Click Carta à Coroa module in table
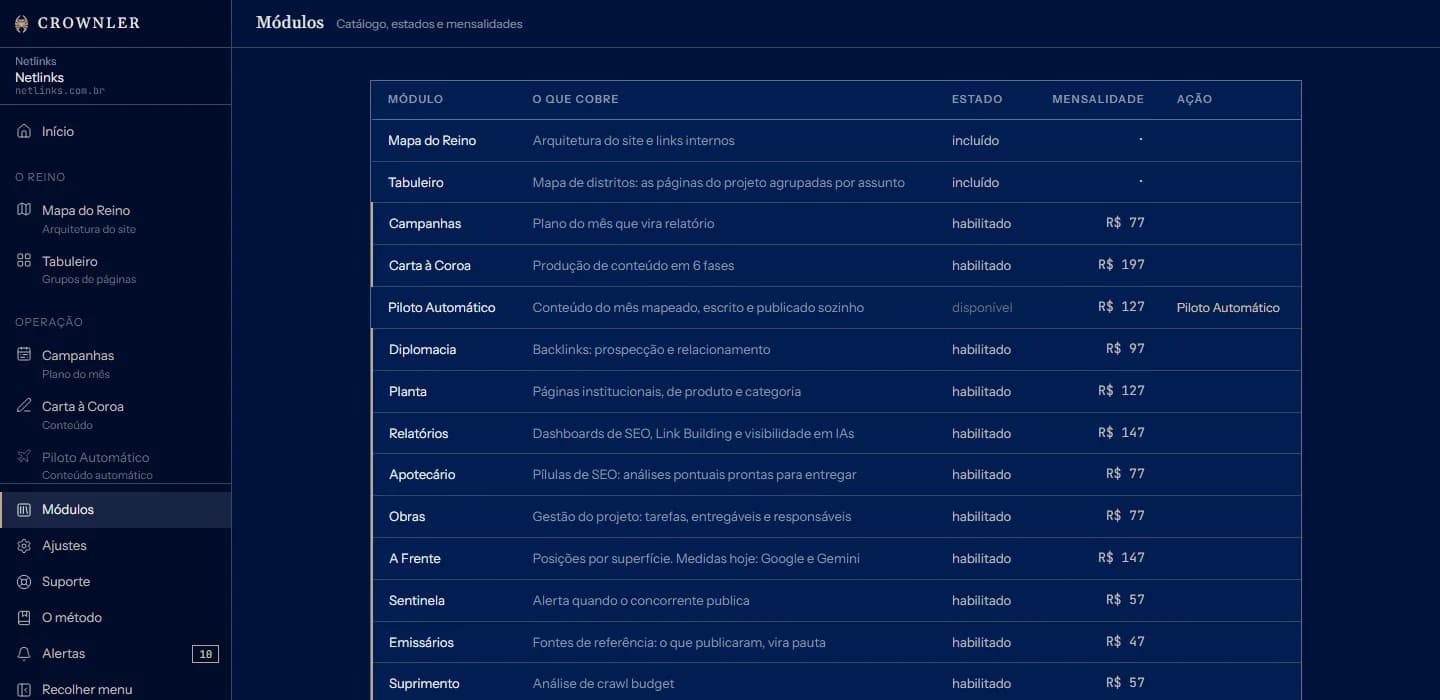The width and height of the screenshot is (1440, 700). (x=430, y=266)
